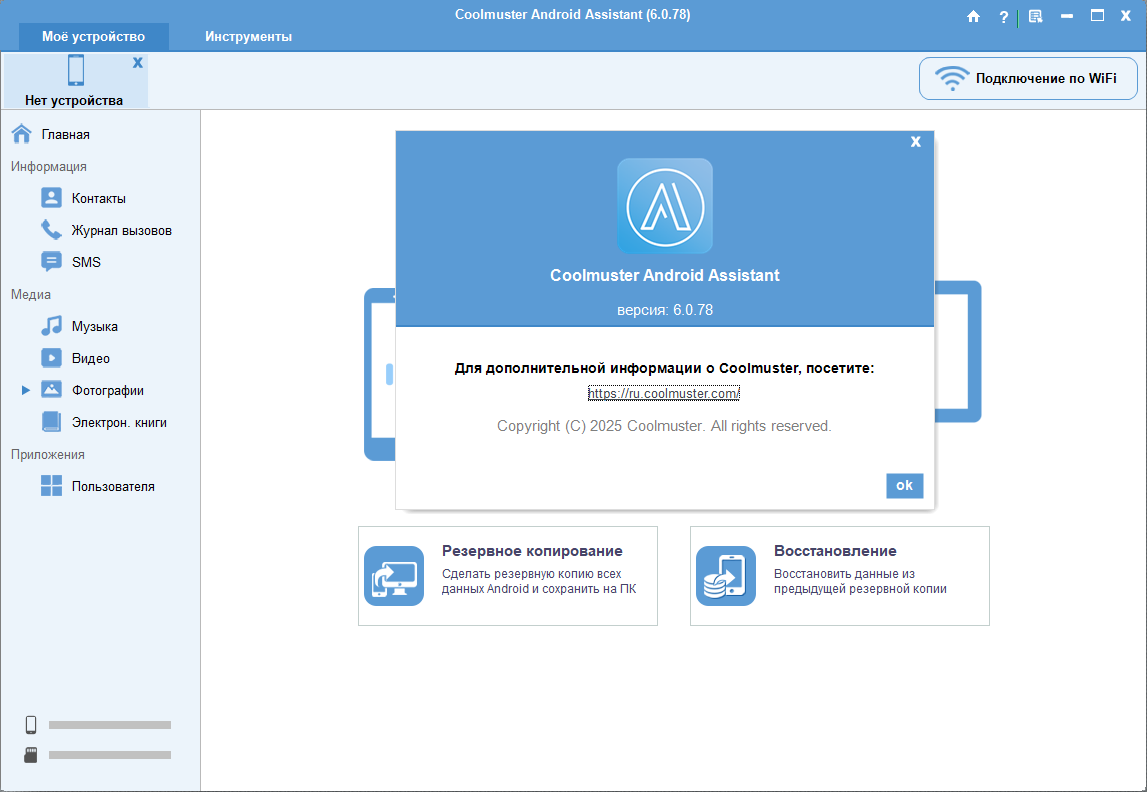
Task: Click the версия: 6.0.78 text
Action: point(664,310)
